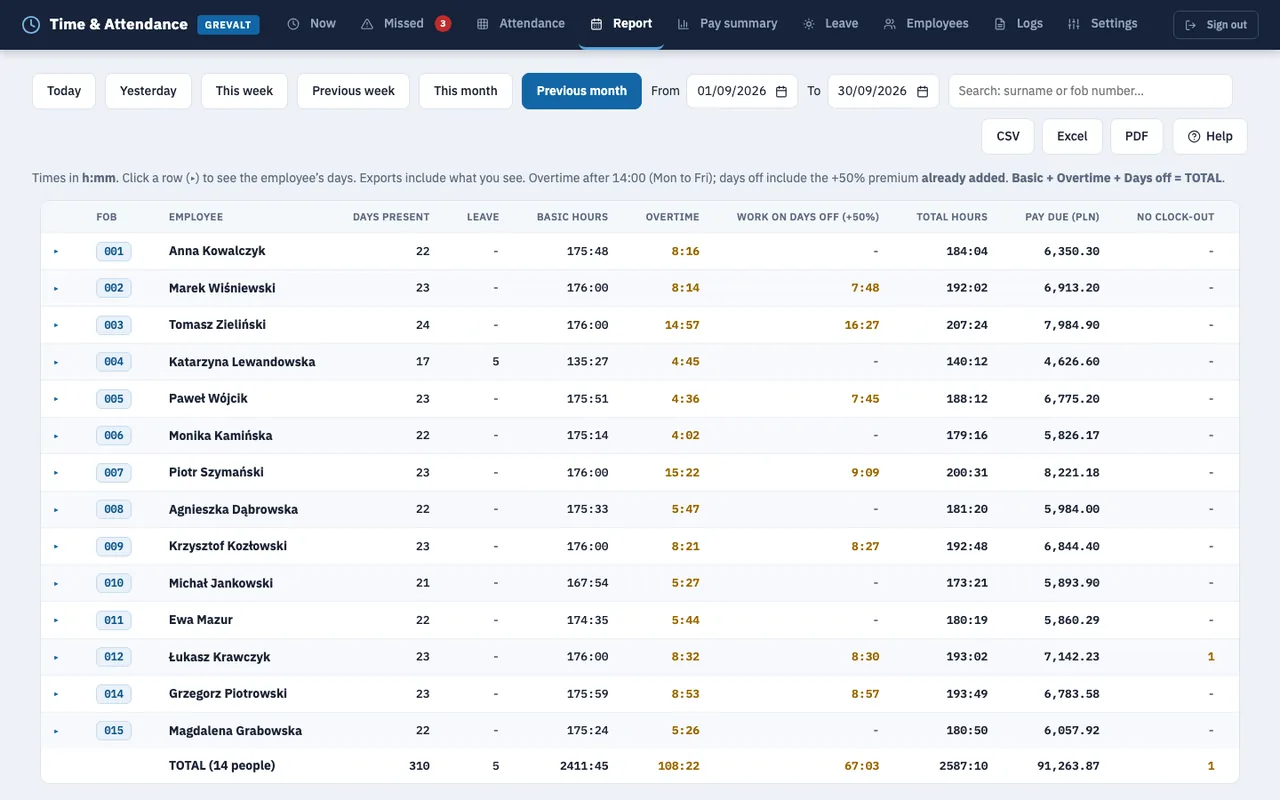Click the GREVALT company badge
1280x800 pixels.
(228, 24)
